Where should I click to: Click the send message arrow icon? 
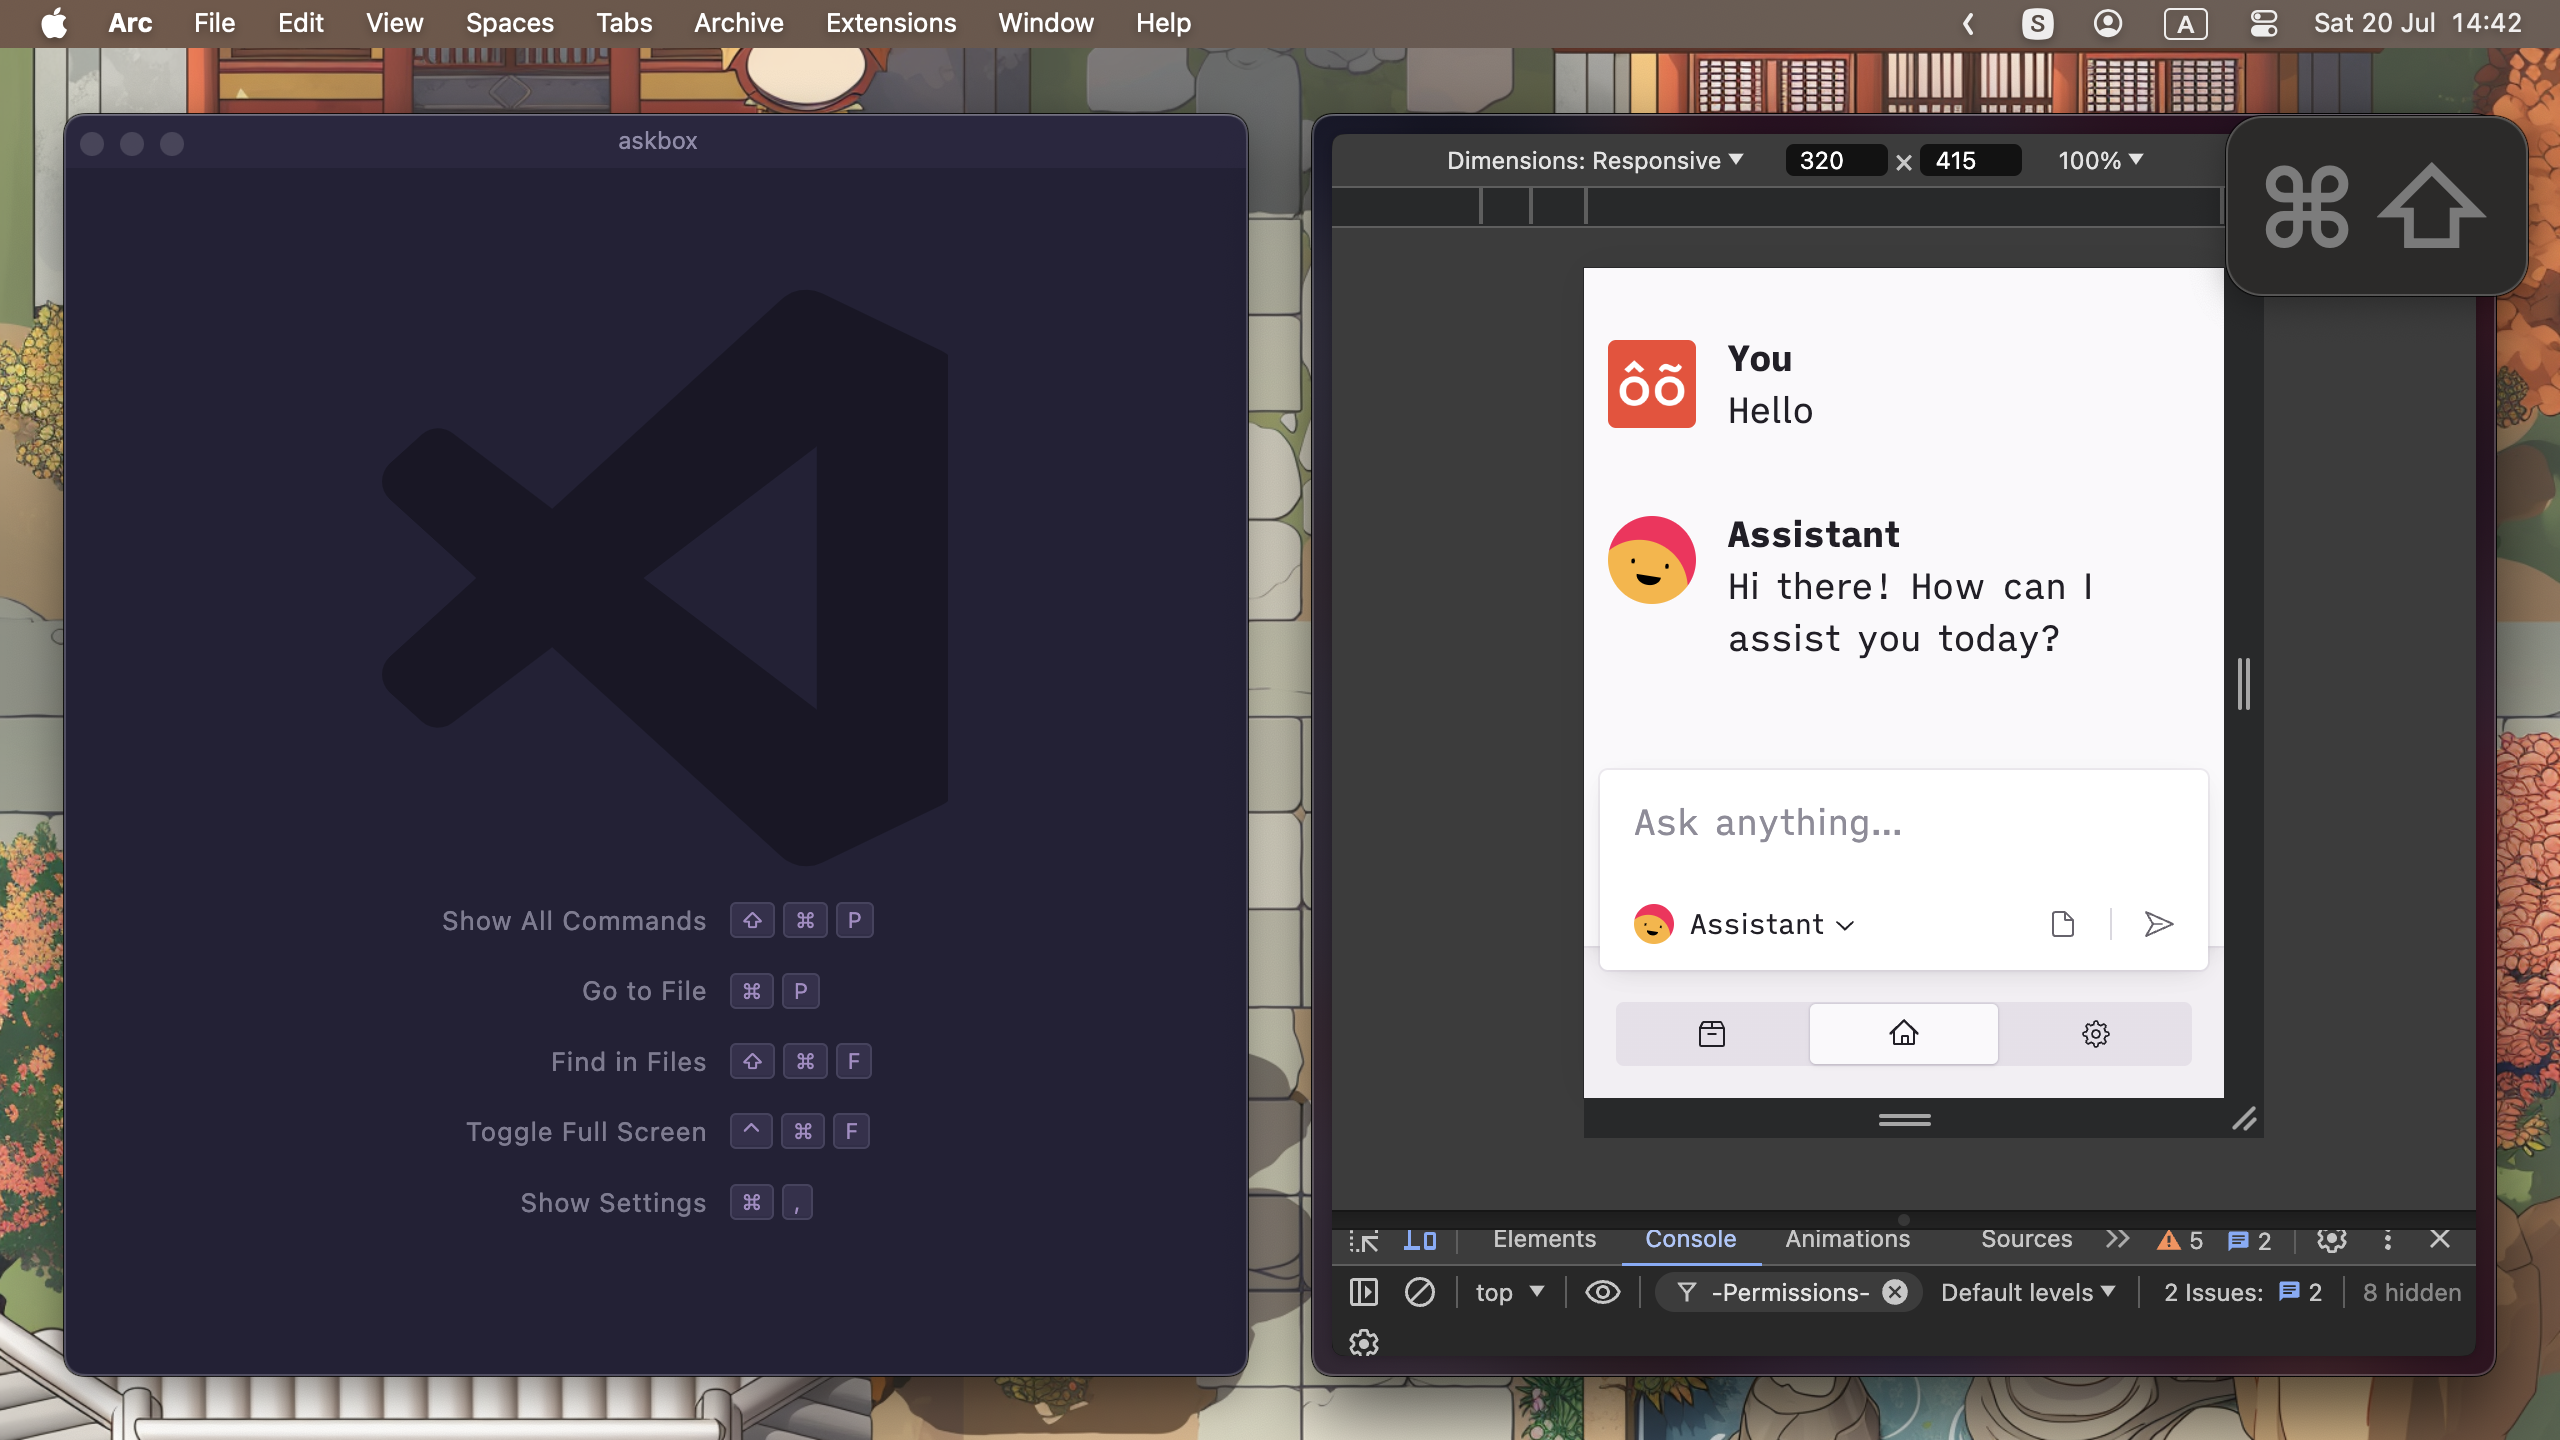pos(2158,924)
